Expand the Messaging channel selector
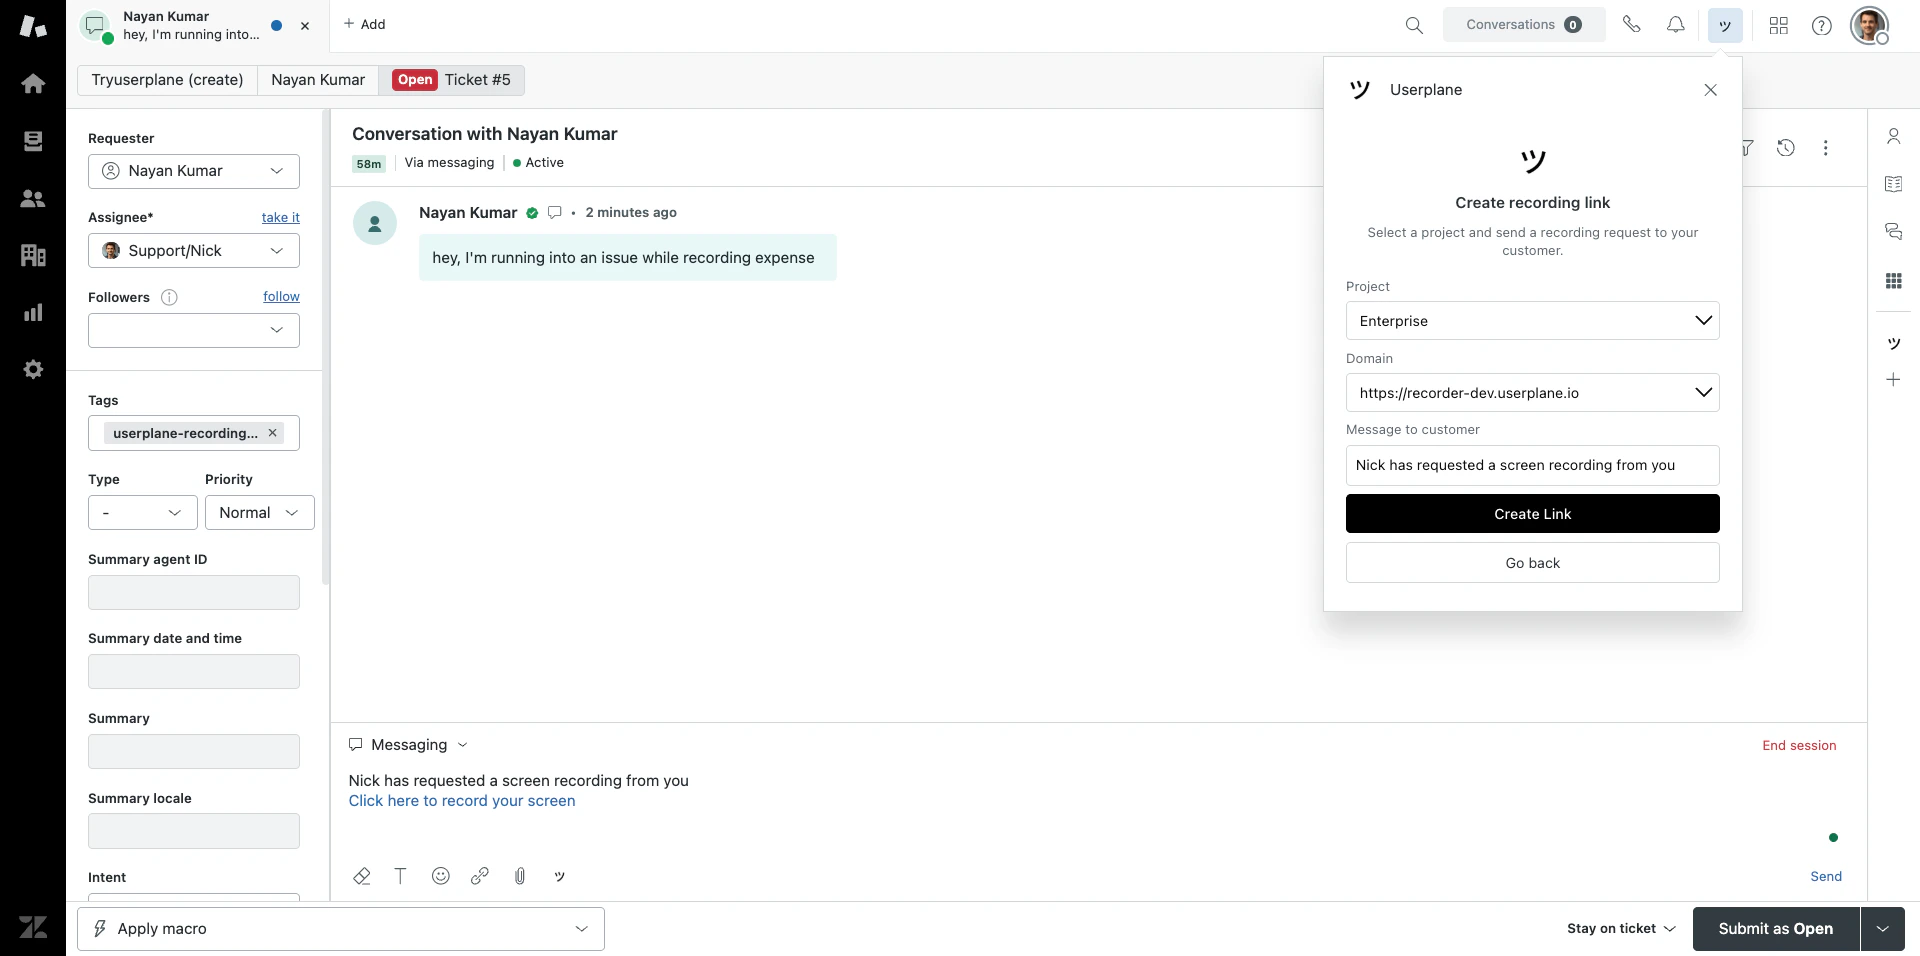This screenshot has width=1920, height=956. coord(408,745)
